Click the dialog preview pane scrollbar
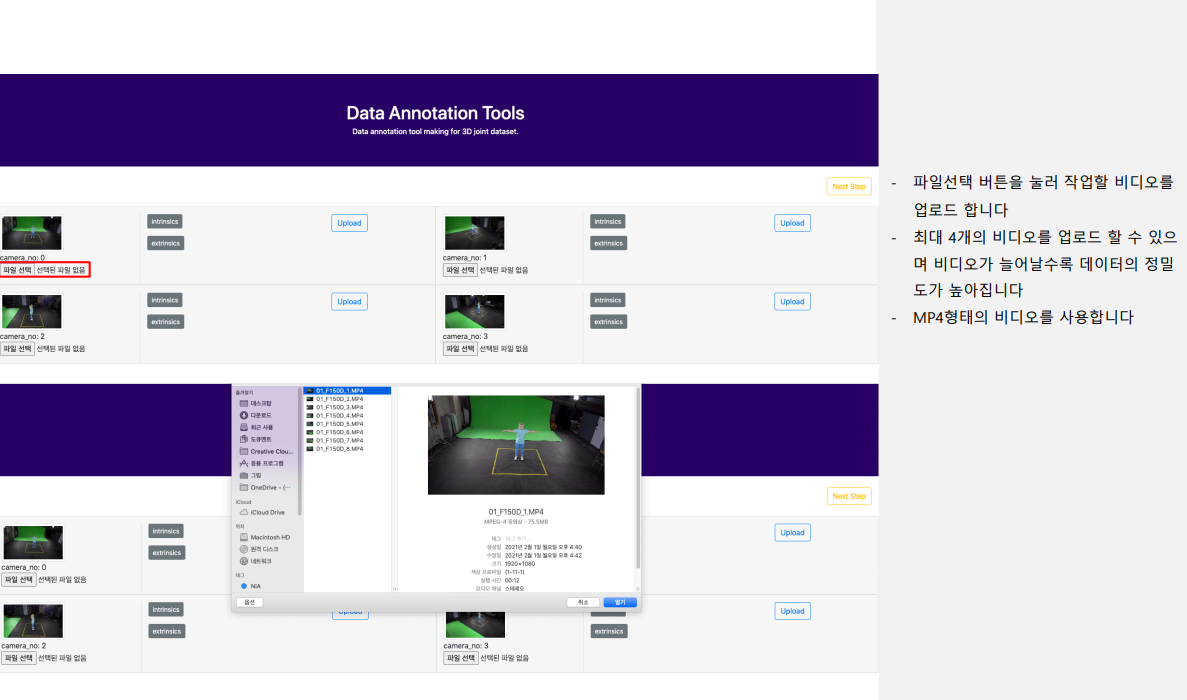Image resolution: width=1187 pixels, height=700 pixels. click(637, 478)
